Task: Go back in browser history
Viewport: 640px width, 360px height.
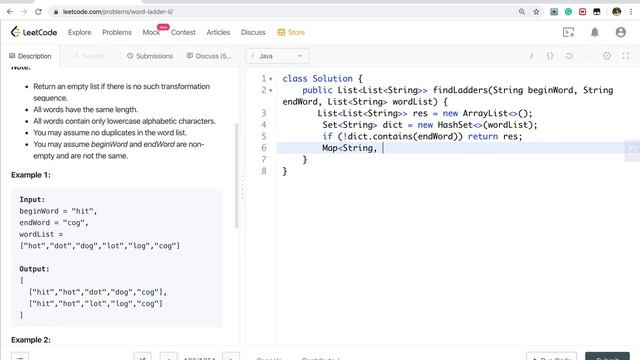Action: [x=10, y=12]
